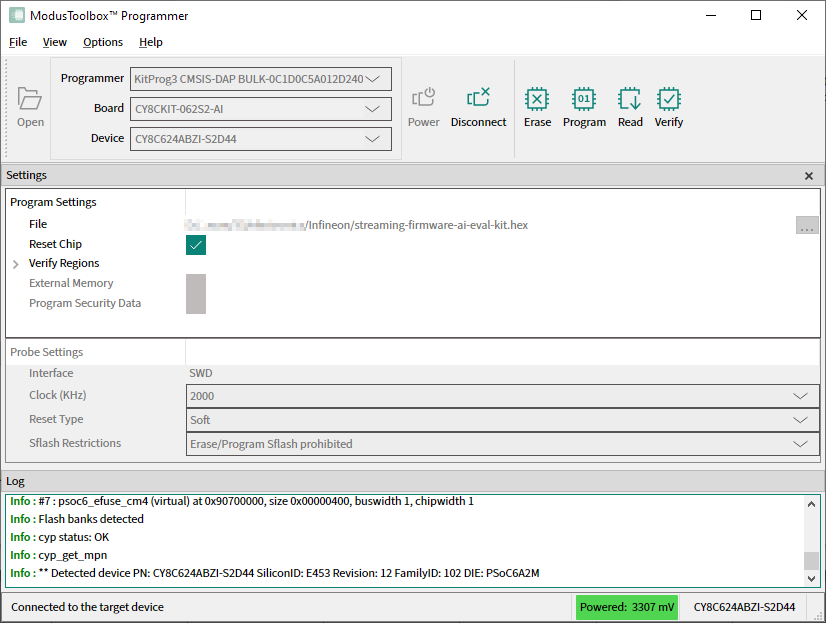Click the Disconnect icon

(478, 98)
